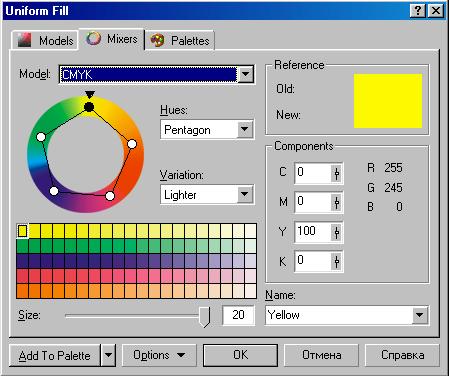Click the K component slider popup button
Viewport: 449px width, 376px height.
pos(337,261)
